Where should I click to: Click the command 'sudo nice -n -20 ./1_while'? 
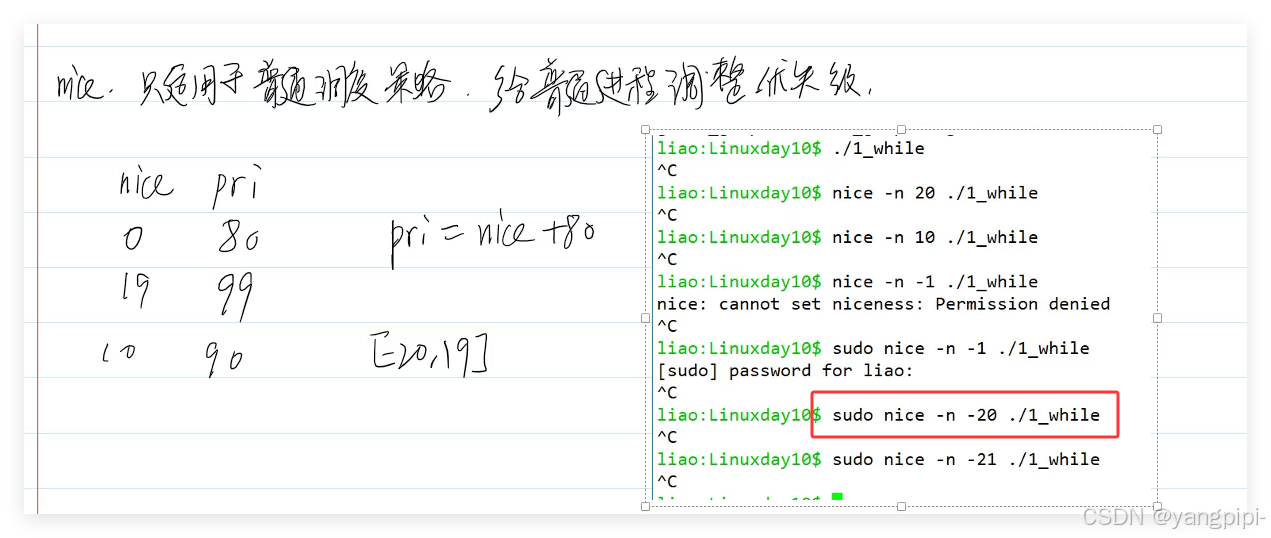click(965, 415)
